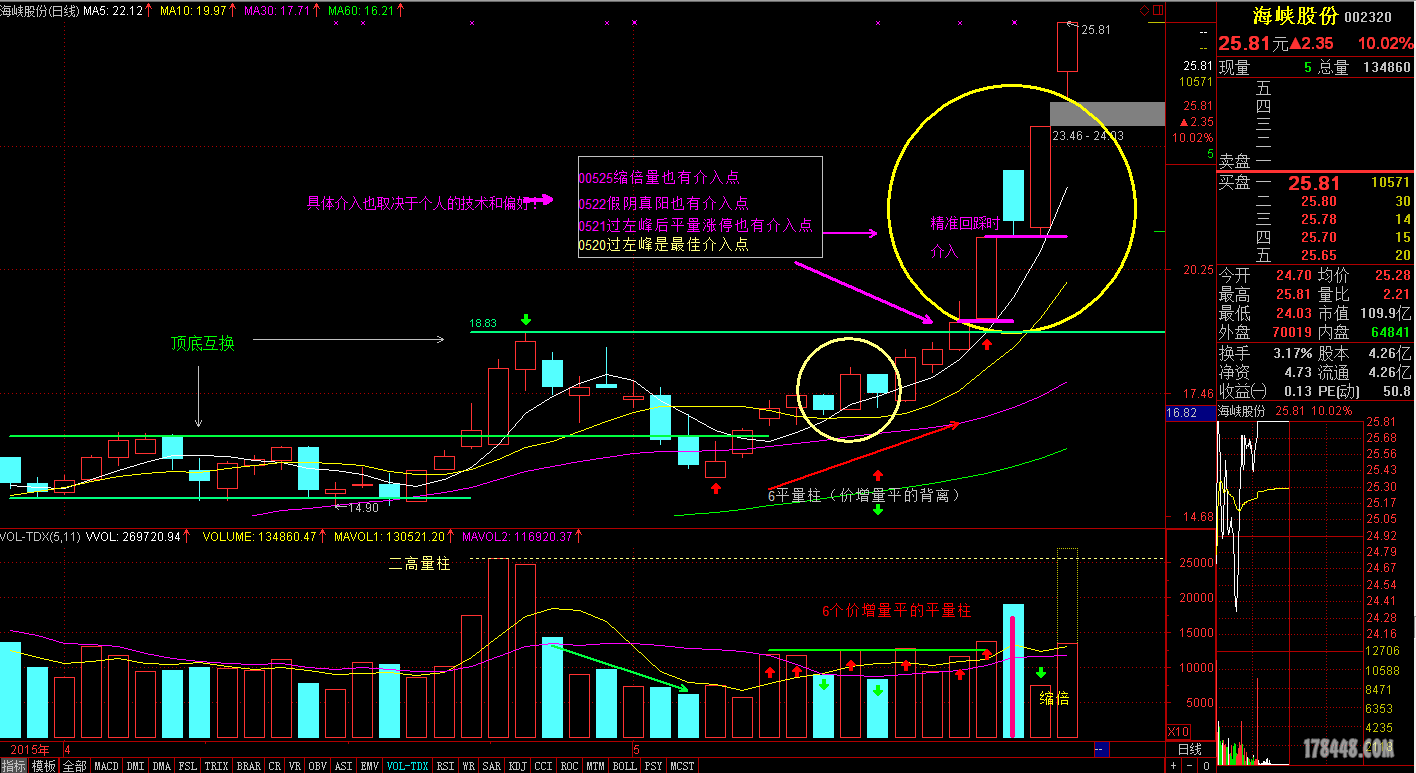Viewport: 1416px width, 773px height.
Task: Click the 市值 109.9亿 value
Action: pyautogui.click(x=1385, y=315)
